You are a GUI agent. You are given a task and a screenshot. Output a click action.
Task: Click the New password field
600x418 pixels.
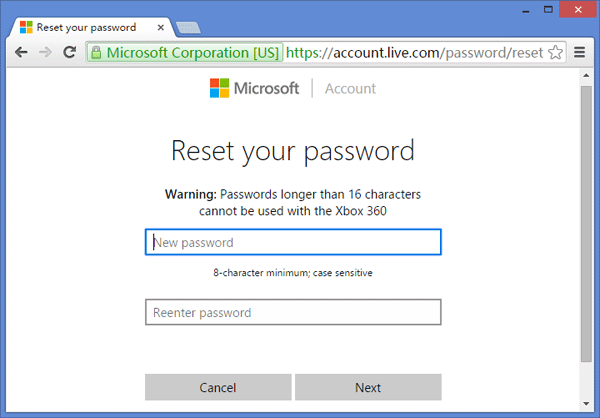pyautogui.click(x=293, y=242)
